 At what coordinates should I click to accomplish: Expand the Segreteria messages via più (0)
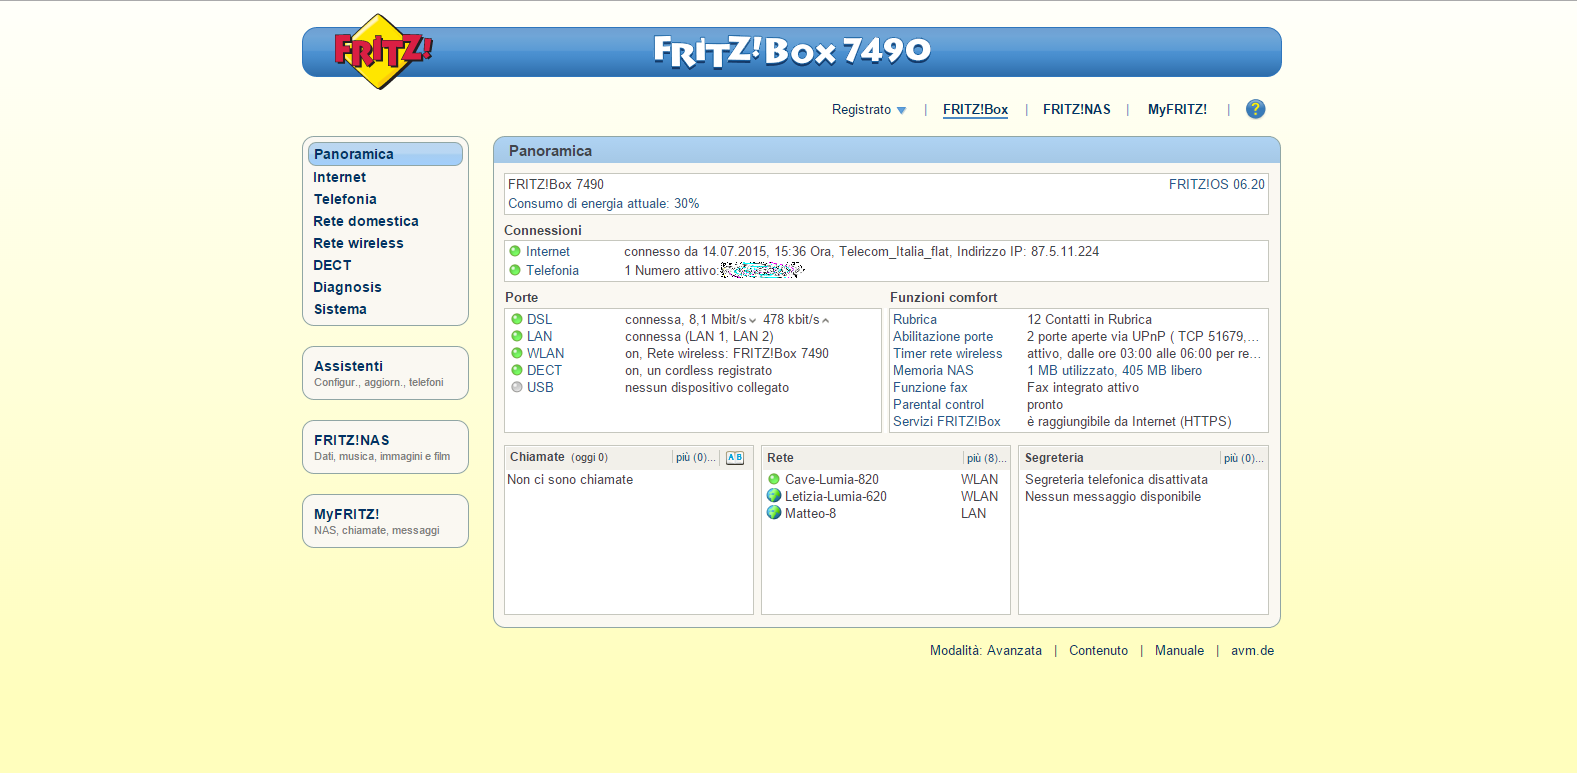click(1244, 458)
